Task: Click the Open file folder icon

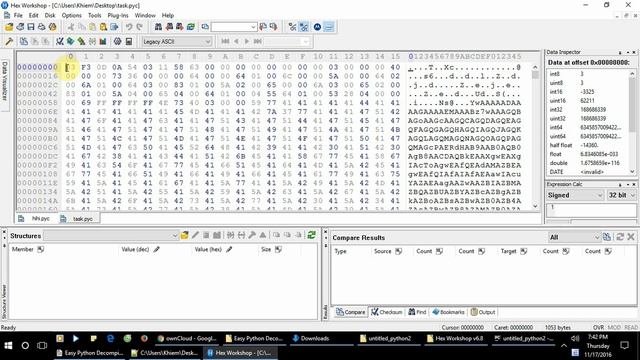Action: click(9, 27)
